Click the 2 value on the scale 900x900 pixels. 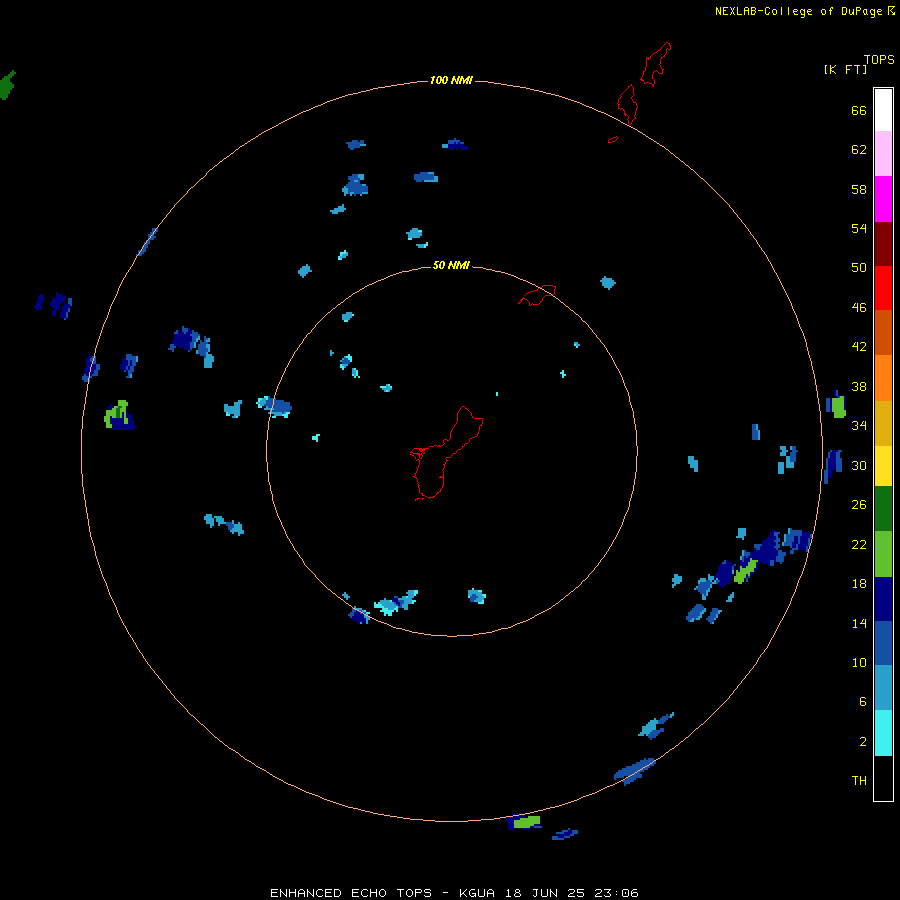(x=863, y=741)
